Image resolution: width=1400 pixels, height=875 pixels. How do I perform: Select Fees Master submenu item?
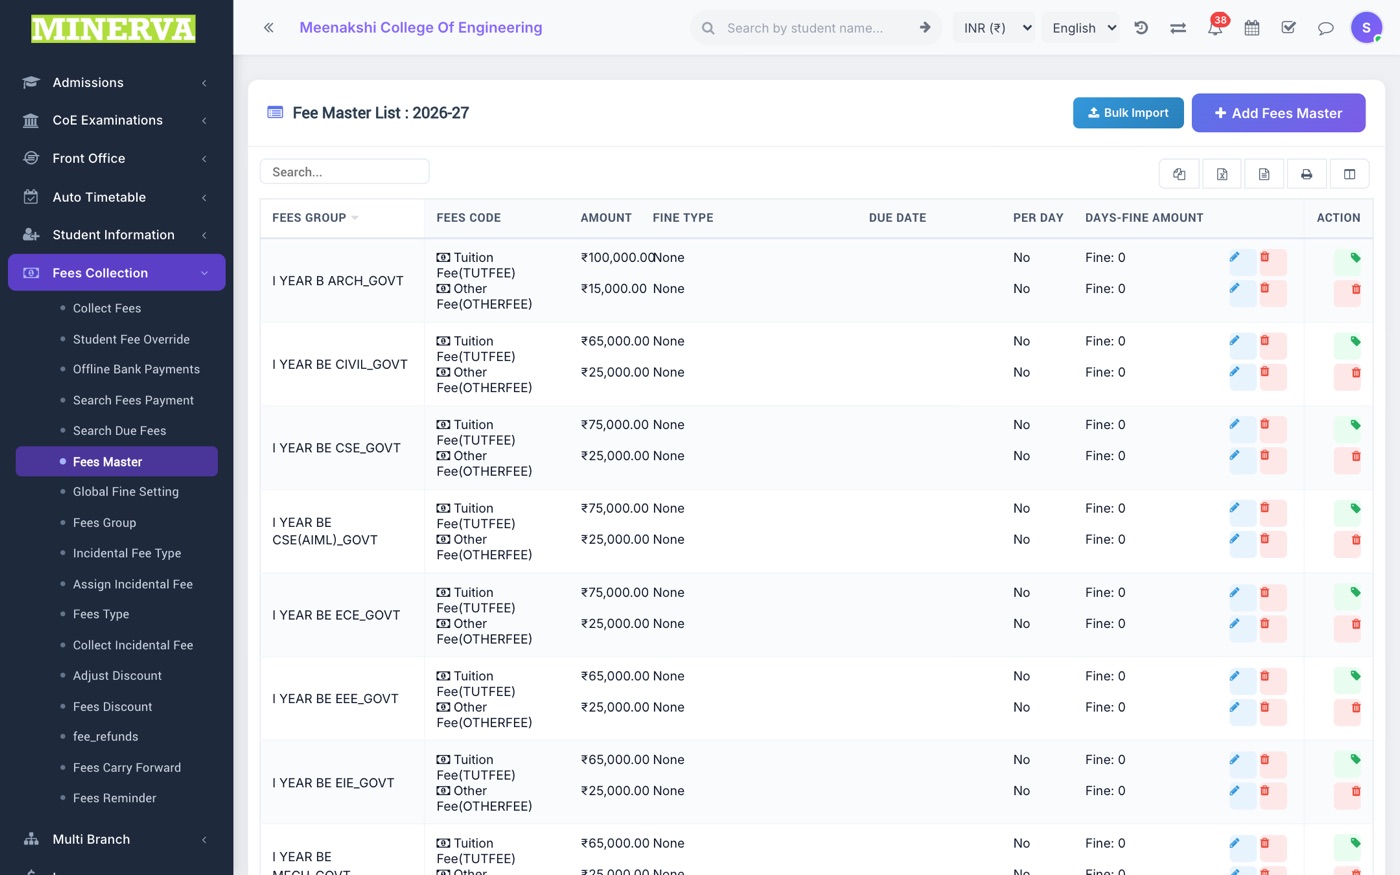(117, 462)
